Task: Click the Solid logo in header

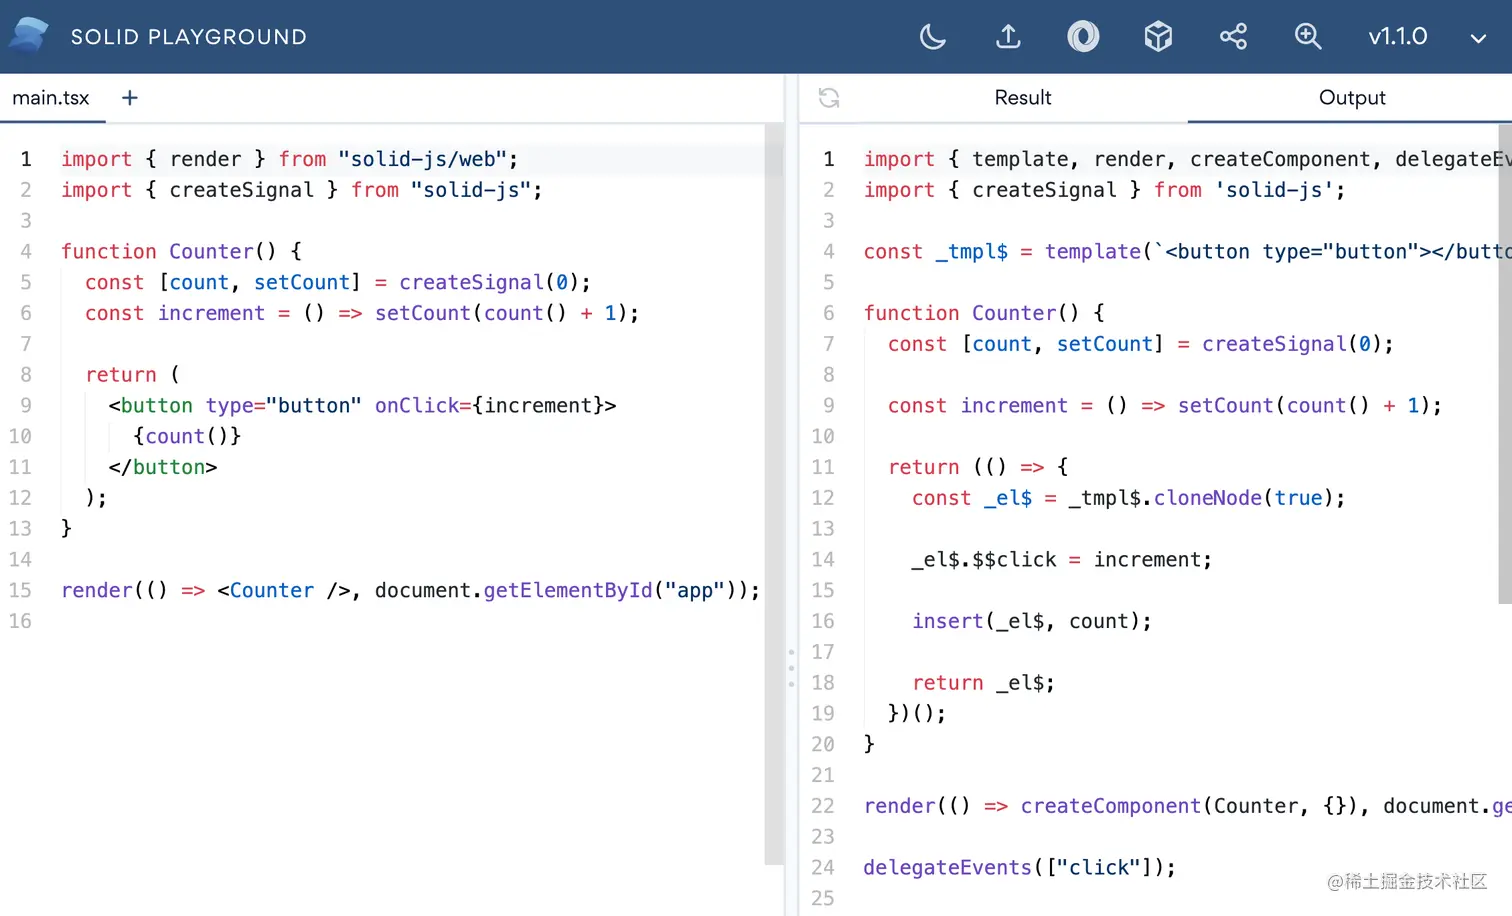Action: point(29,36)
